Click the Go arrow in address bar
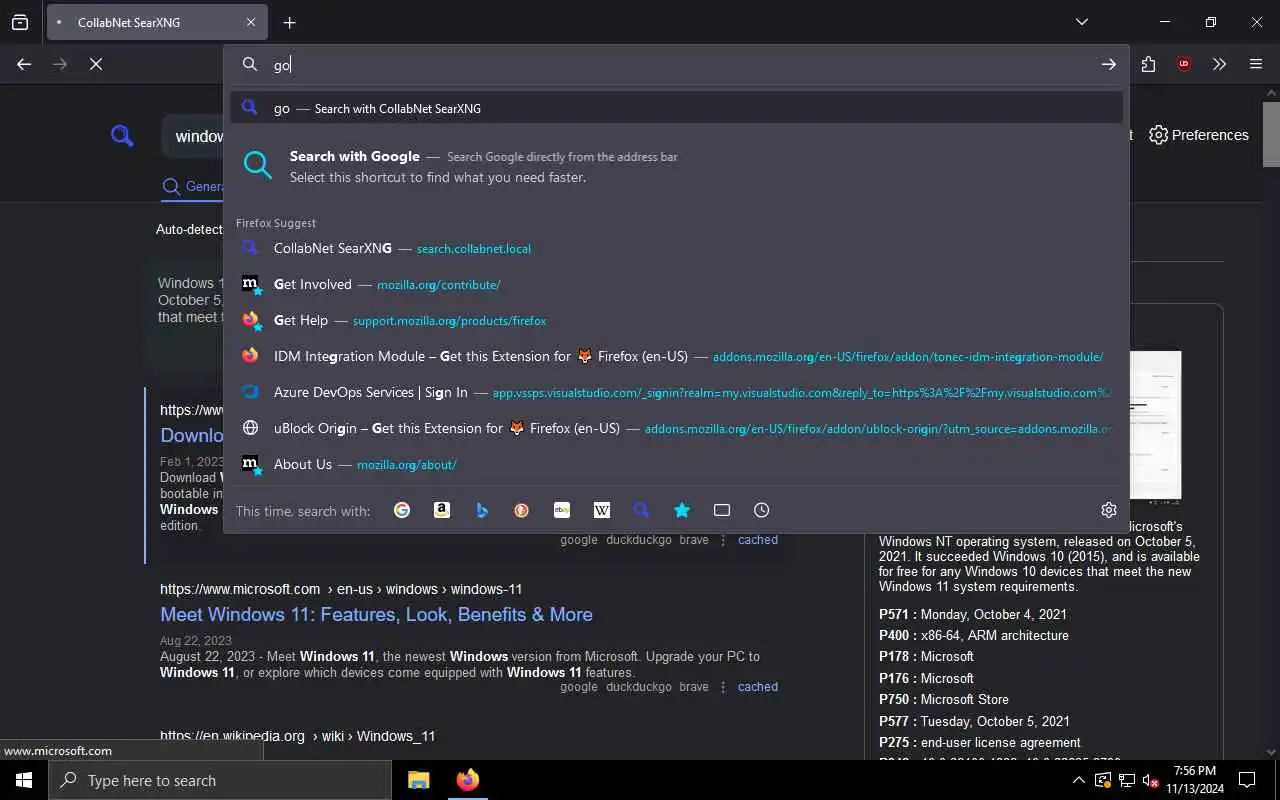This screenshot has height=800, width=1280. coord(1109,64)
